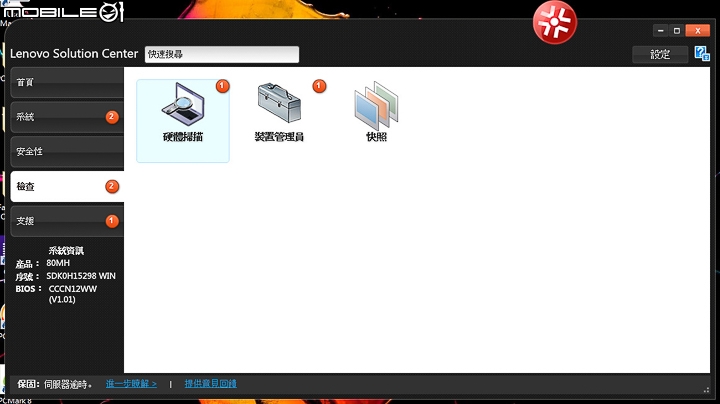
Task: Click the alert badge on 裝置管理員
Action: pos(319,86)
